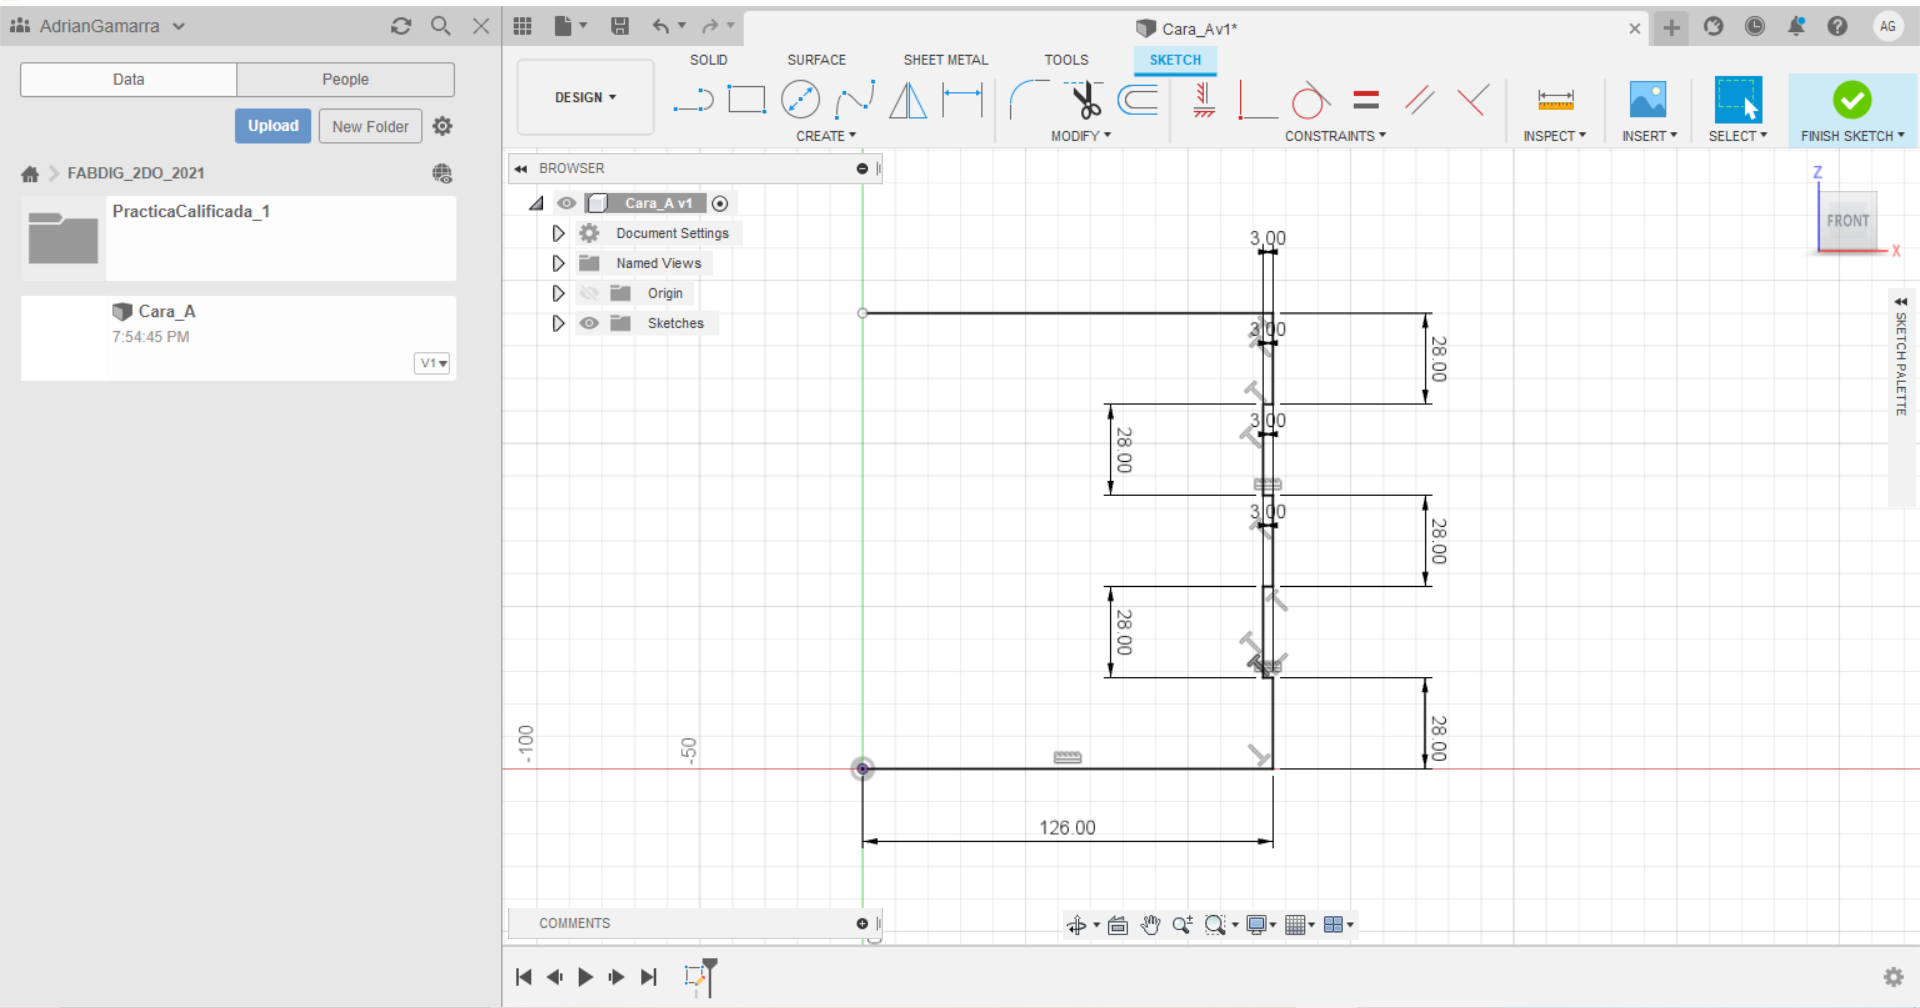
Task: Open the CONSTRAINTS dropdown menu
Action: [x=1335, y=136]
